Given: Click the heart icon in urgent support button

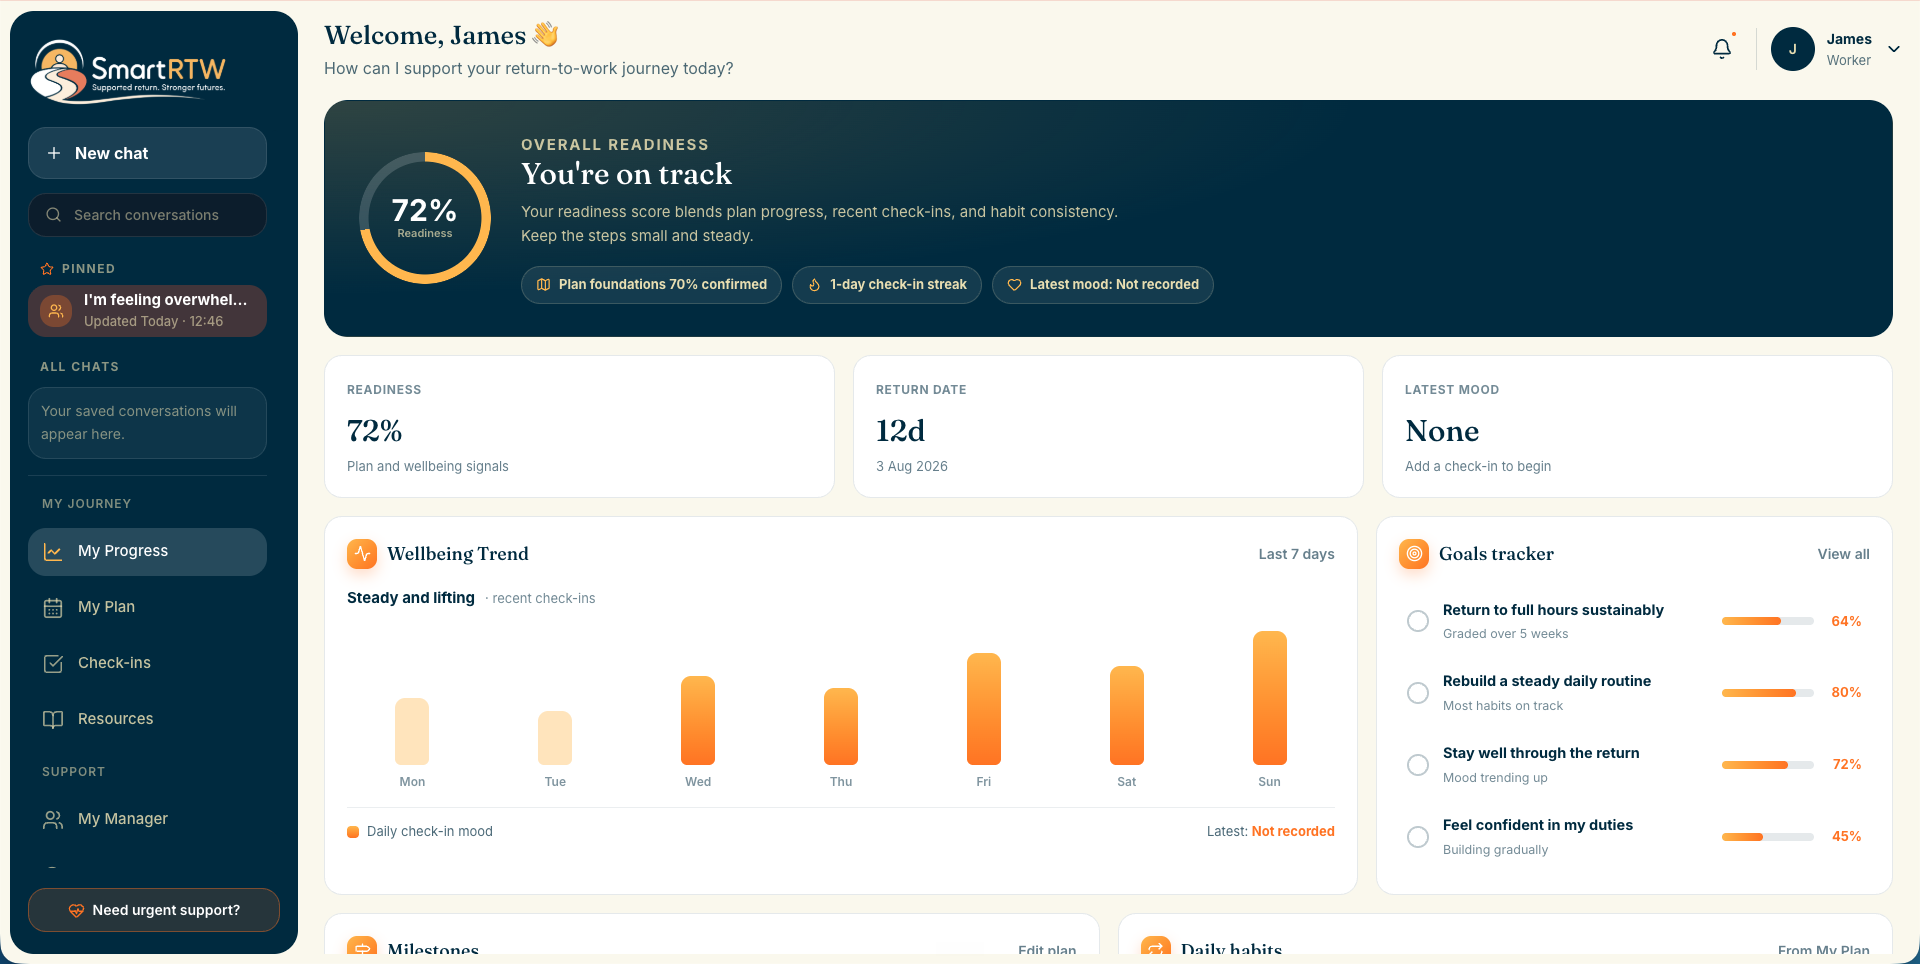Looking at the screenshot, I should [x=76, y=911].
